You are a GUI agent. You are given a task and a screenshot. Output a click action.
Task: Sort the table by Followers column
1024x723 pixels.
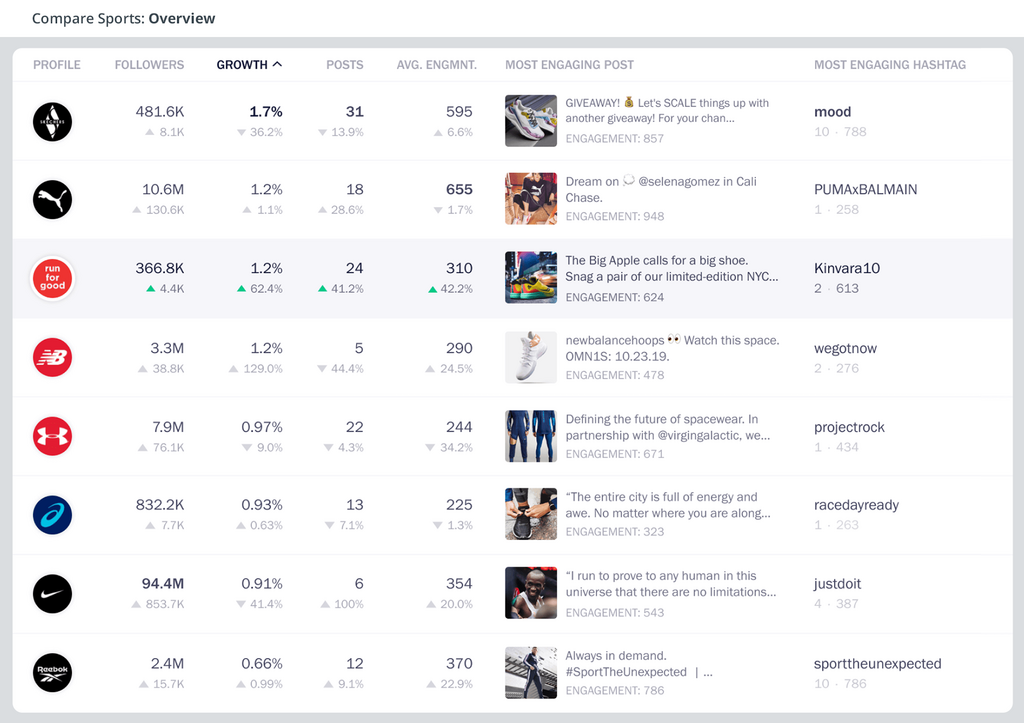(x=149, y=65)
